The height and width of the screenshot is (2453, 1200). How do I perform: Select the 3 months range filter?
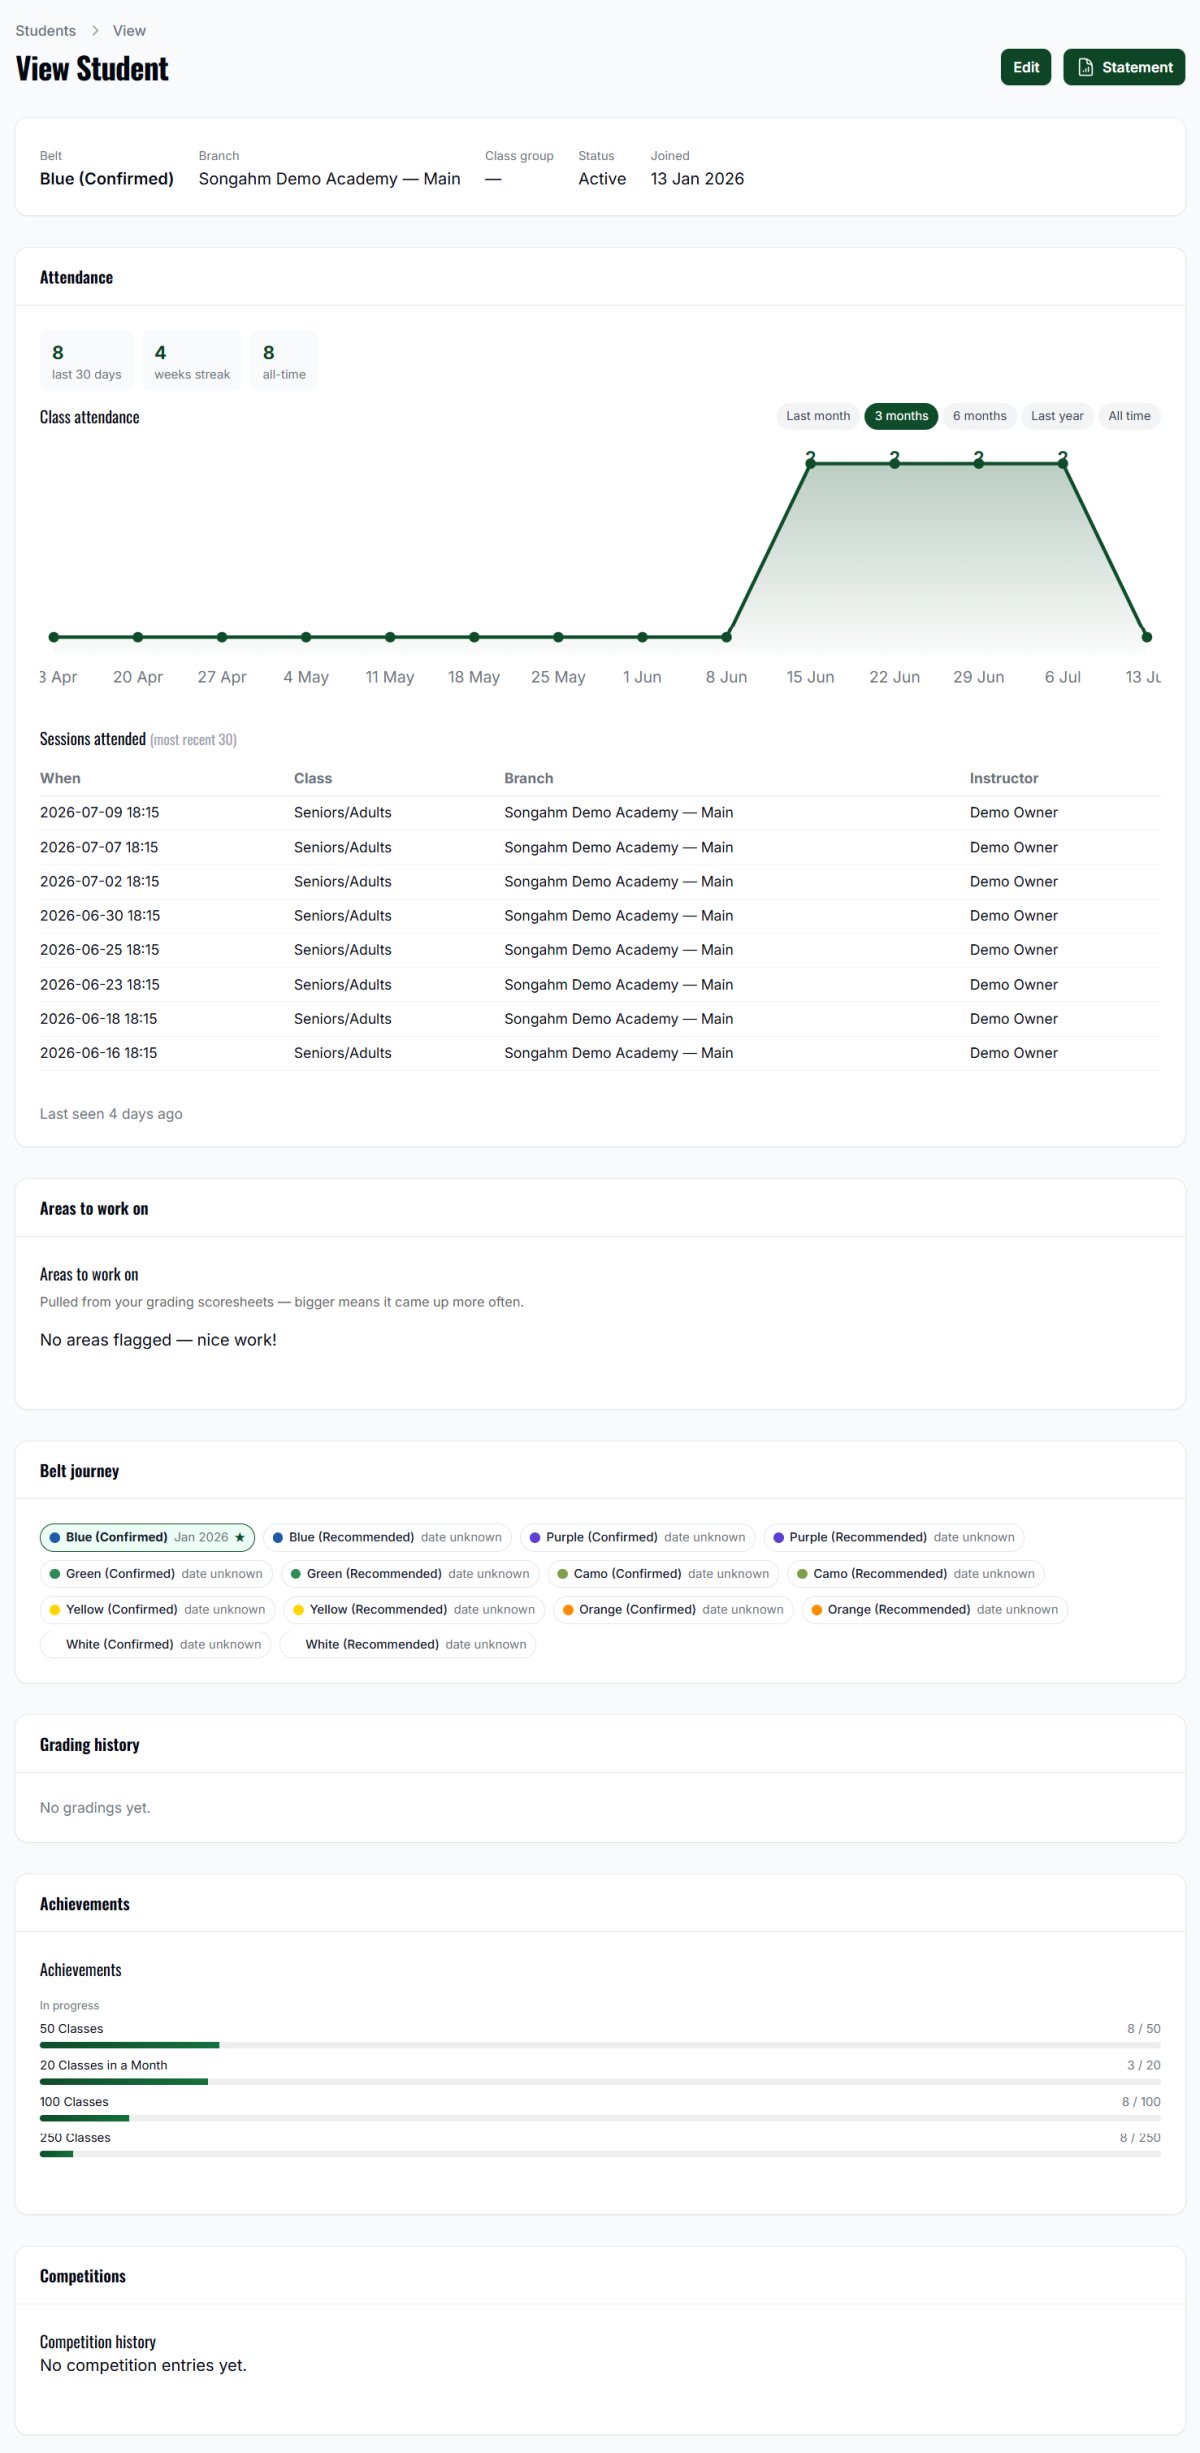point(901,416)
